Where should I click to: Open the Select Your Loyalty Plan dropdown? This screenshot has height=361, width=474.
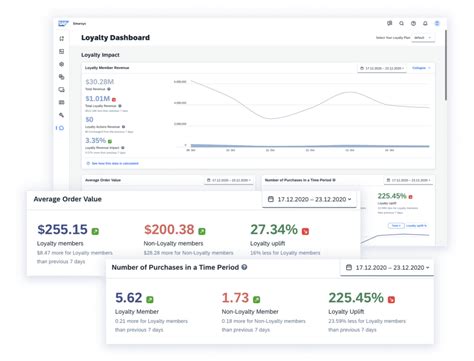click(x=422, y=38)
